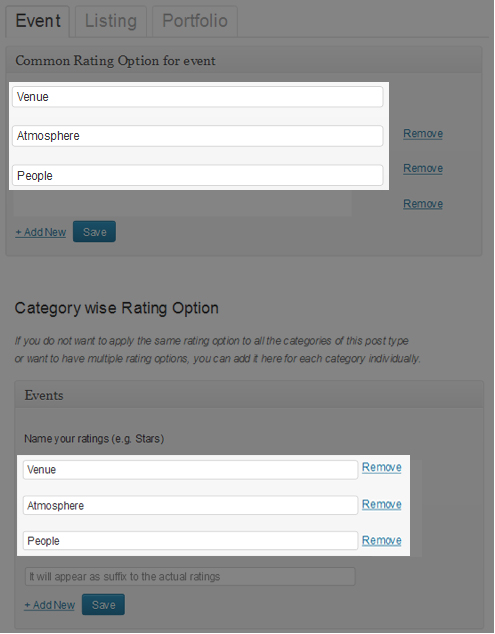Open the Portfolio tab

pyautogui.click(x=195, y=21)
